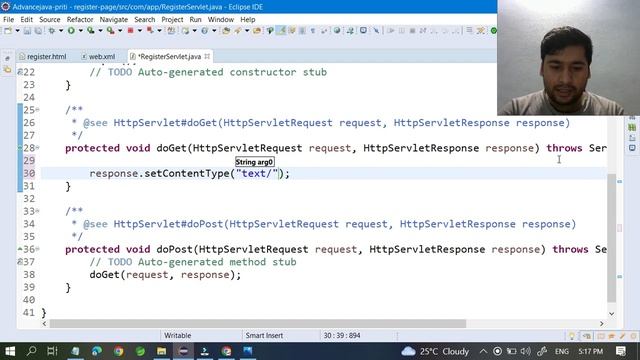The image size is (640, 360).
Task: Click the Save All toolbar icon
Action: point(38,31)
